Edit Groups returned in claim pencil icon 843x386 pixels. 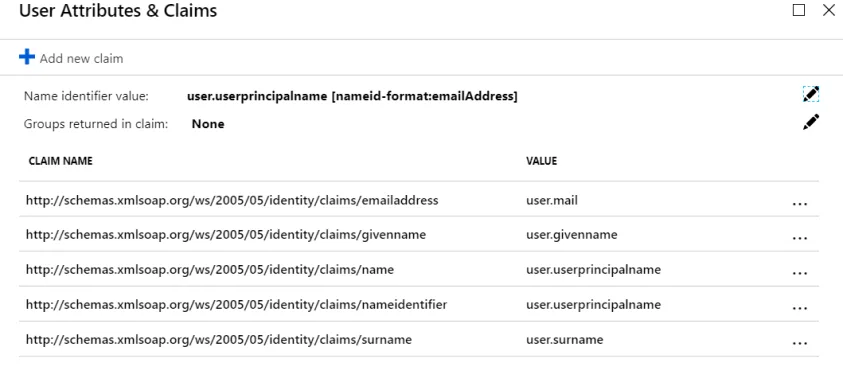(x=811, y=122)
